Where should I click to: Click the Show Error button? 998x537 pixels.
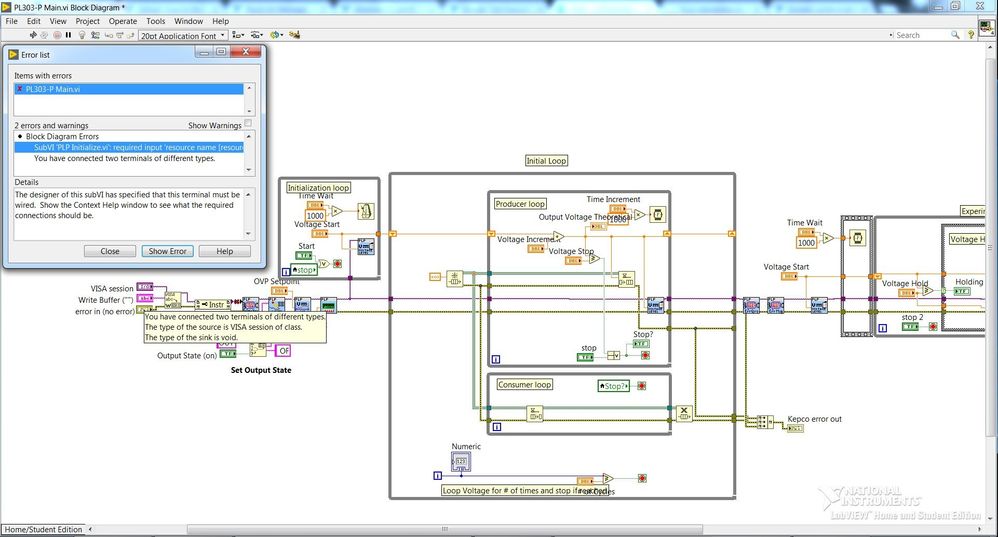(167, 251)
